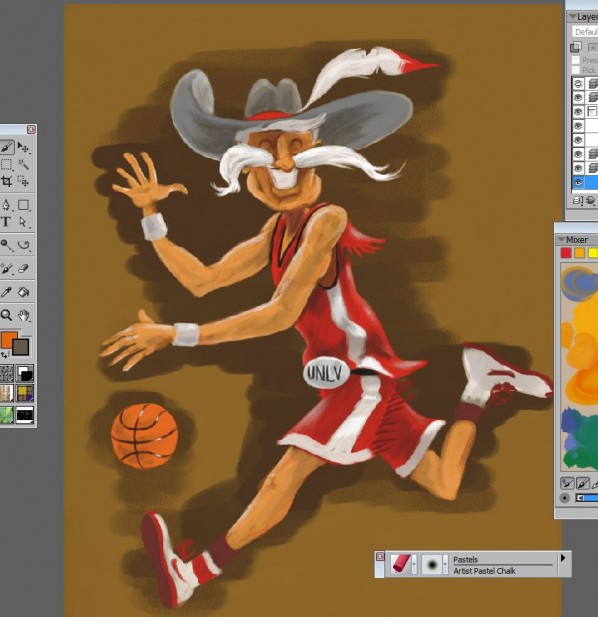Image resolution: width=598 pixels, height=617 pixels.
Task: Click the Mixer pad painting area
Action: tap(579, 367)
